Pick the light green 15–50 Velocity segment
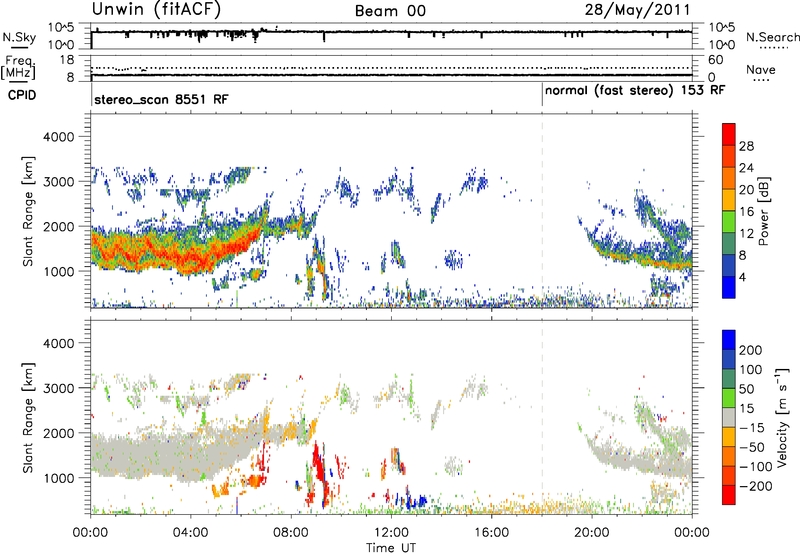 pos(729,398)
